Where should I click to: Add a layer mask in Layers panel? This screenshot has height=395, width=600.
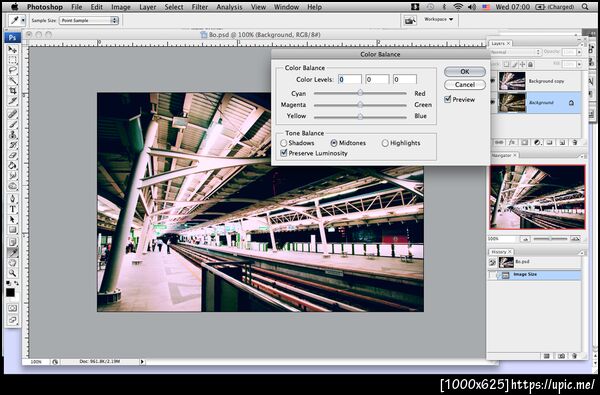tap(525, 142)
